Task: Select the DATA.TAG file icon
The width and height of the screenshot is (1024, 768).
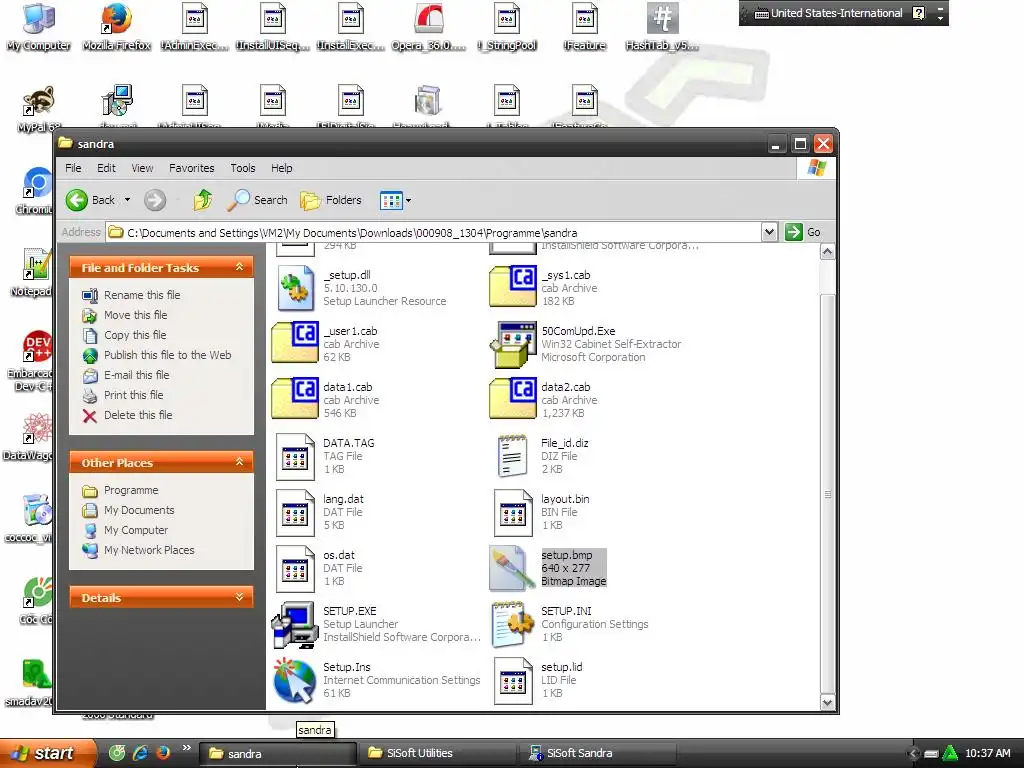Action: [x=295, y=456]
